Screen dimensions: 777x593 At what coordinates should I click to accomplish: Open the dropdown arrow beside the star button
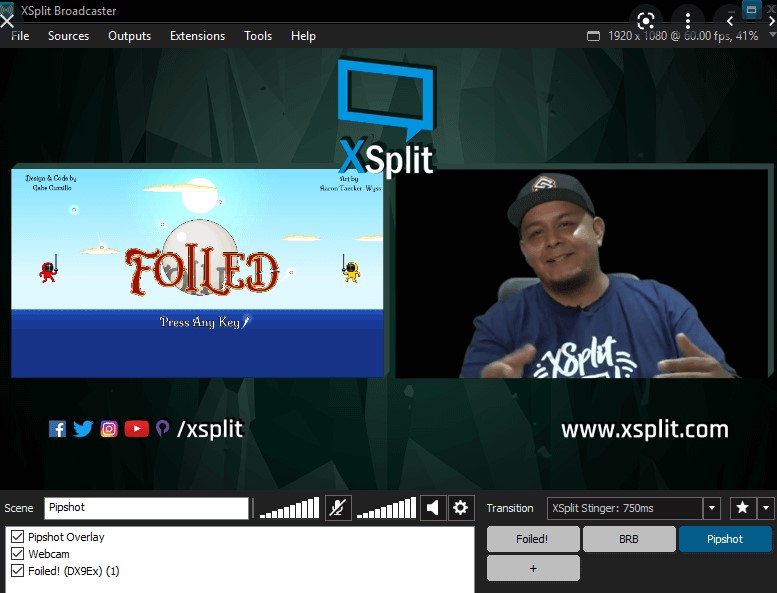(x=766, y=508)
